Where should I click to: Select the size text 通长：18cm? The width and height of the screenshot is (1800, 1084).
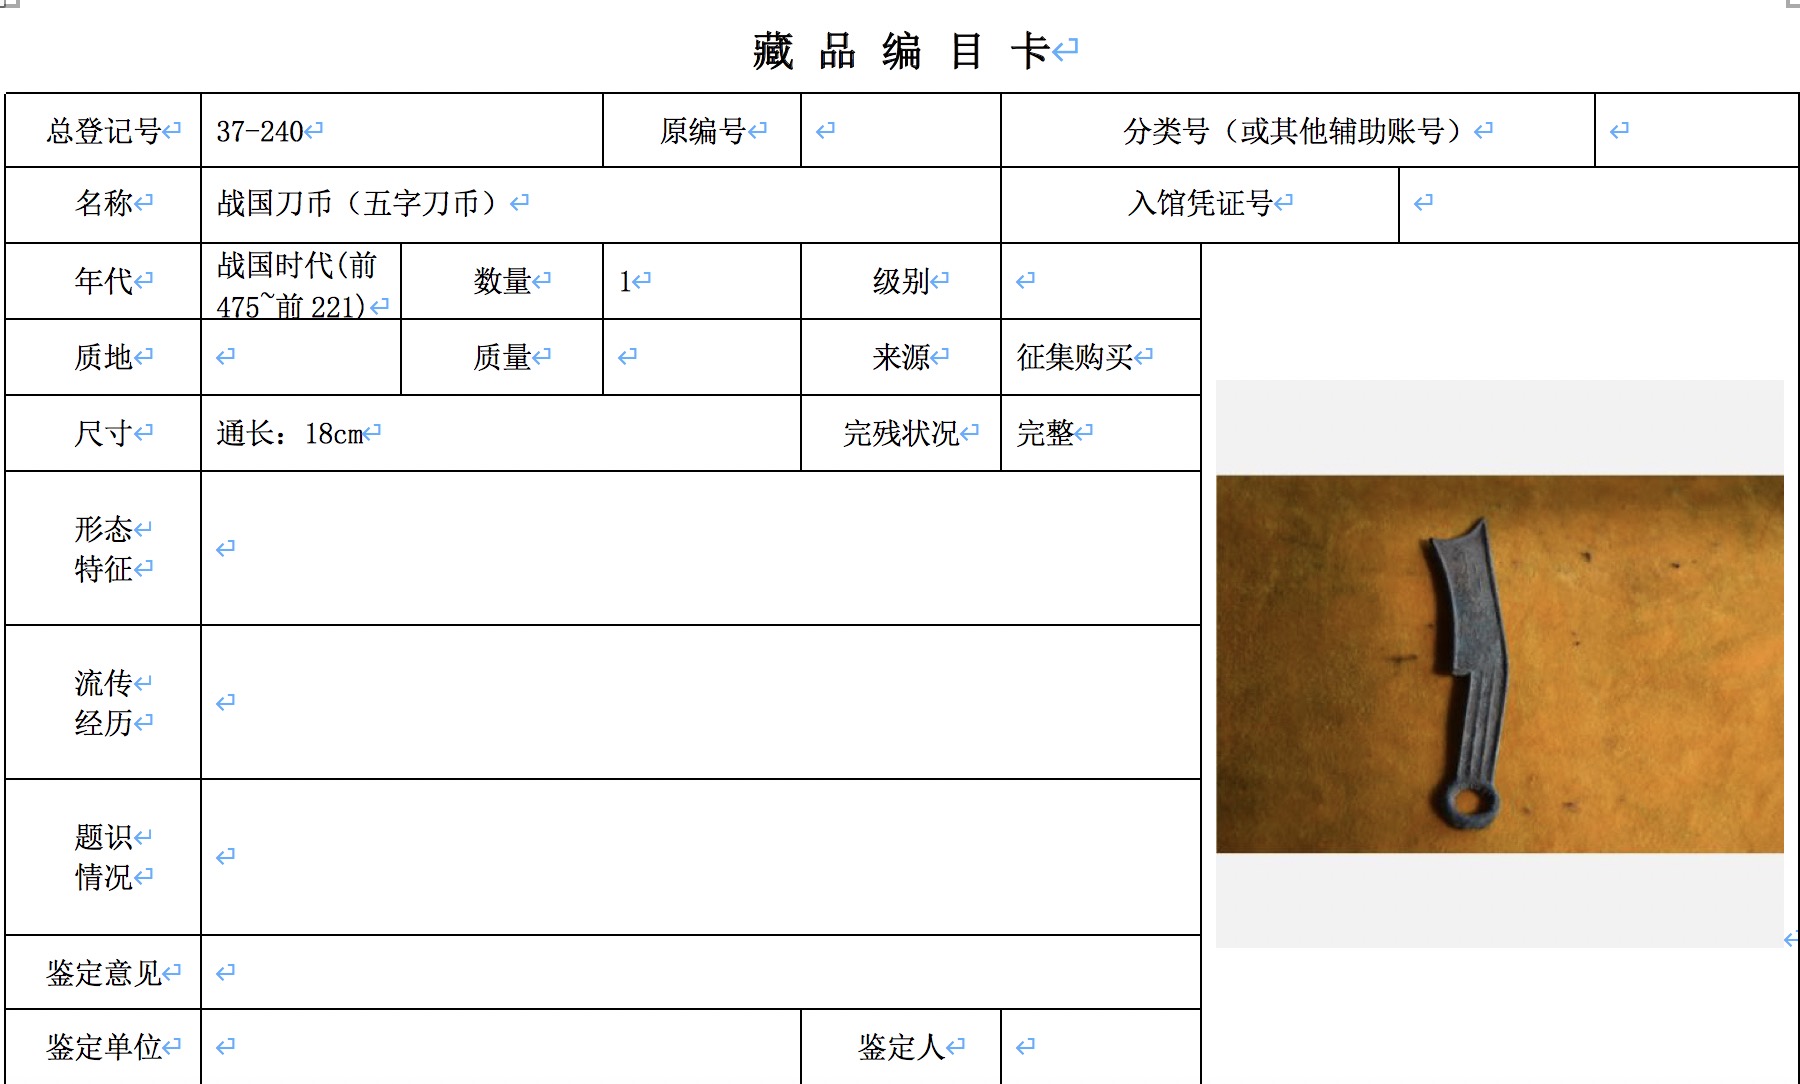click(290, 434)
